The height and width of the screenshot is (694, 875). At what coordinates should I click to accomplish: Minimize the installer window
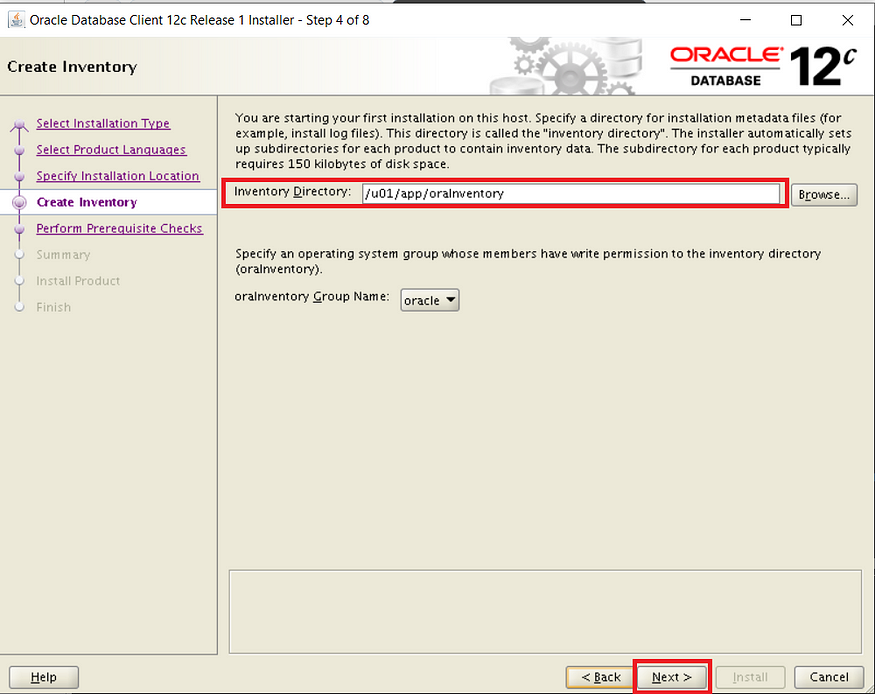click(745, 20)
